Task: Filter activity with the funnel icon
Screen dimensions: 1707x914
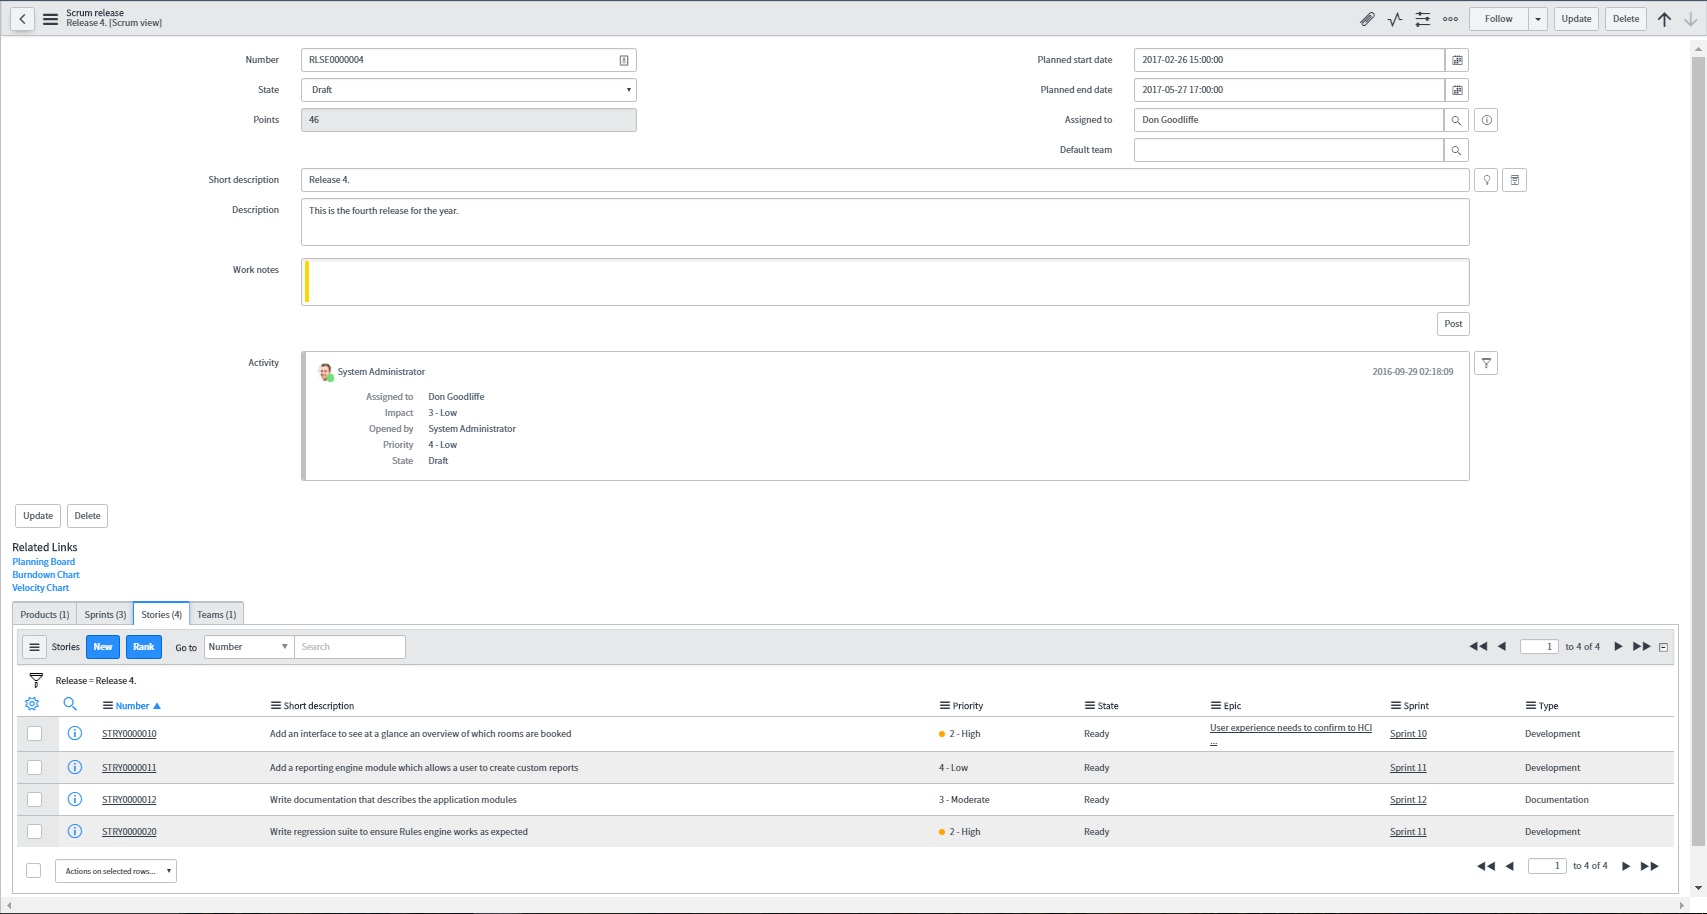Action: (1486, 363)
